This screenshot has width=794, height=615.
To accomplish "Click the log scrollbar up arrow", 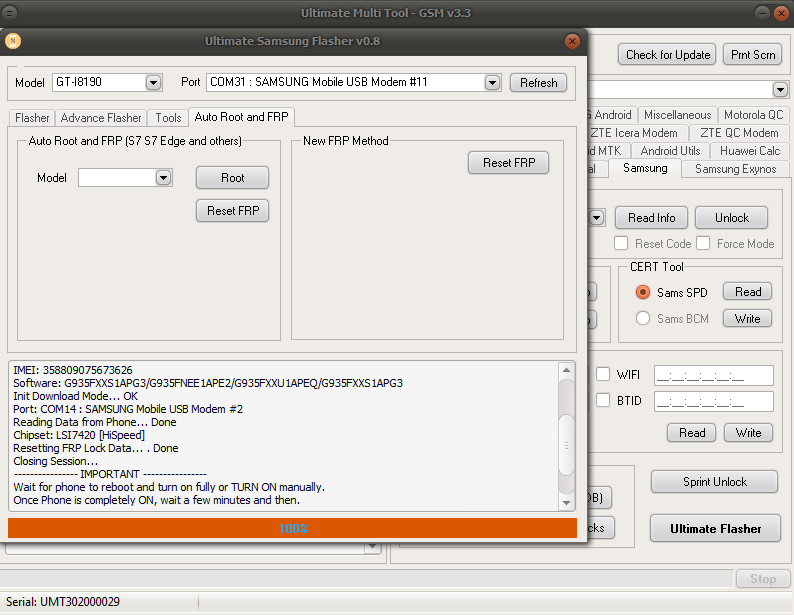I will pos(566,371).
